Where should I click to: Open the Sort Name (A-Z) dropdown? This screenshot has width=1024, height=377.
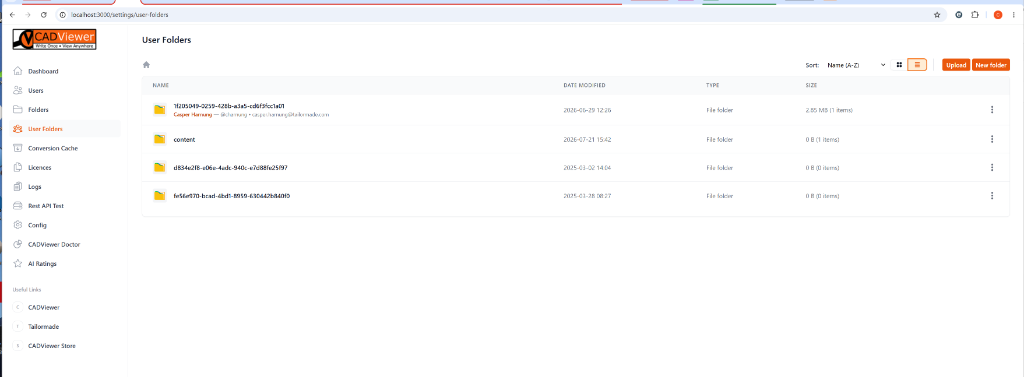pyautogui.click(x=856, y=65)
